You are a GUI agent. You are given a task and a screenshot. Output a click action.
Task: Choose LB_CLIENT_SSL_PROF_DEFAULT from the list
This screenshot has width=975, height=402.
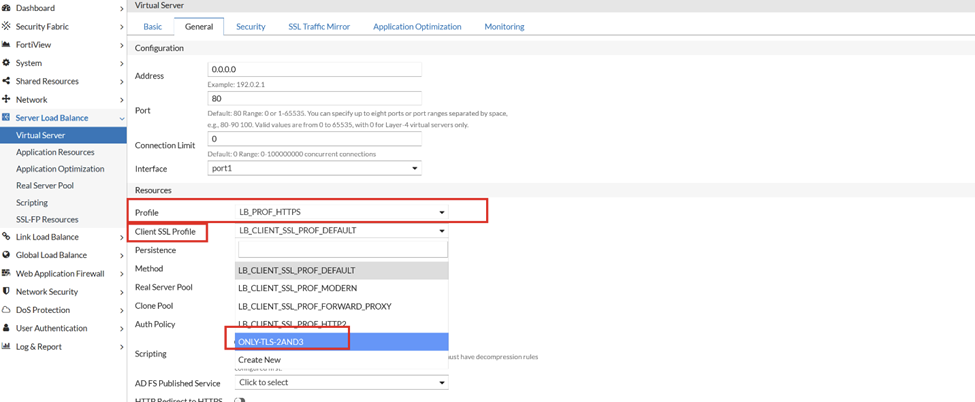pos(341,271)
